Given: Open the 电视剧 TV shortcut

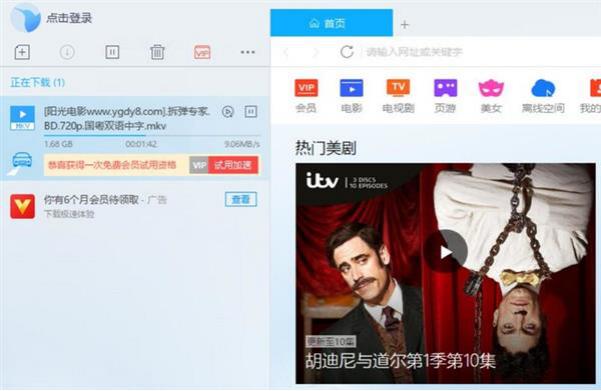Looking at the screenshot, I should (x=398, y=96).
